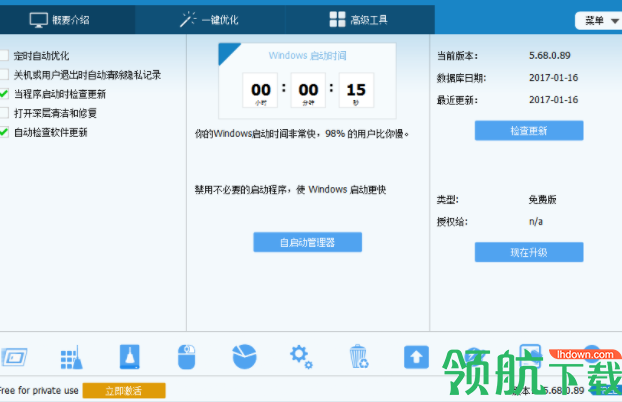Click the n/a value beside 授权给
This screenshot has height=402, width=622.
[x=536, y=221]
